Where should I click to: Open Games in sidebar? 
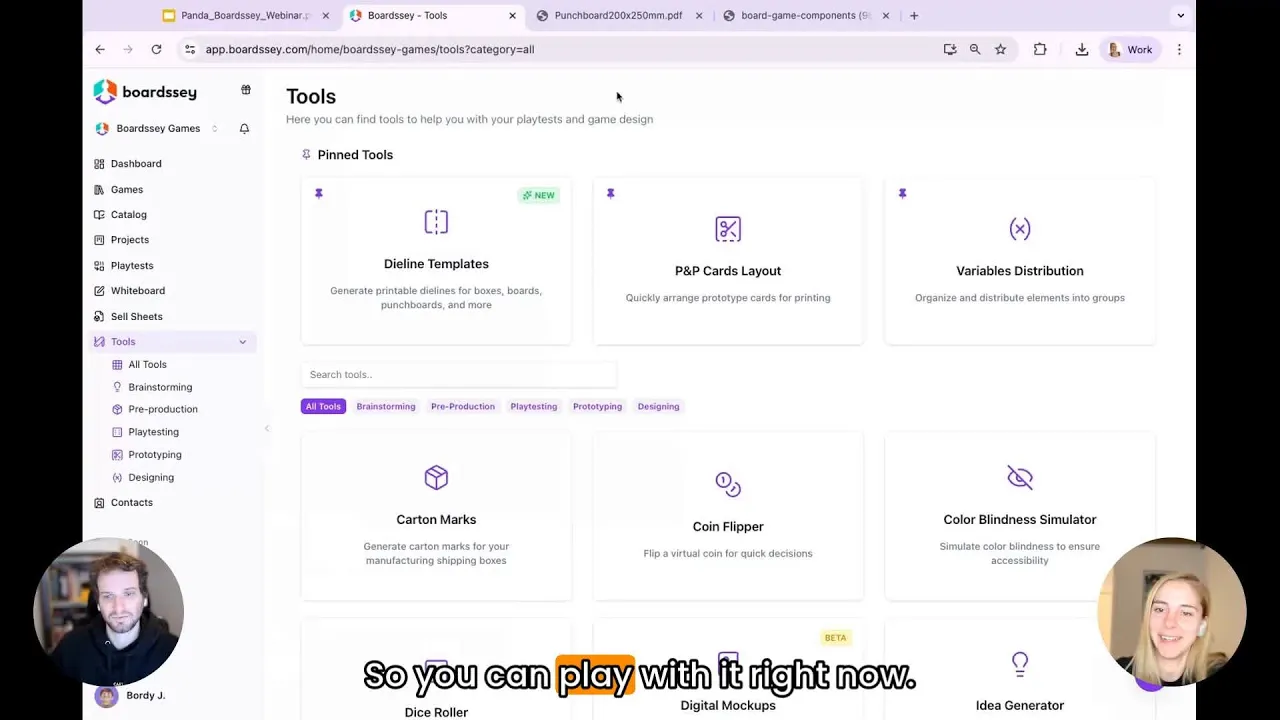point(127,189)
